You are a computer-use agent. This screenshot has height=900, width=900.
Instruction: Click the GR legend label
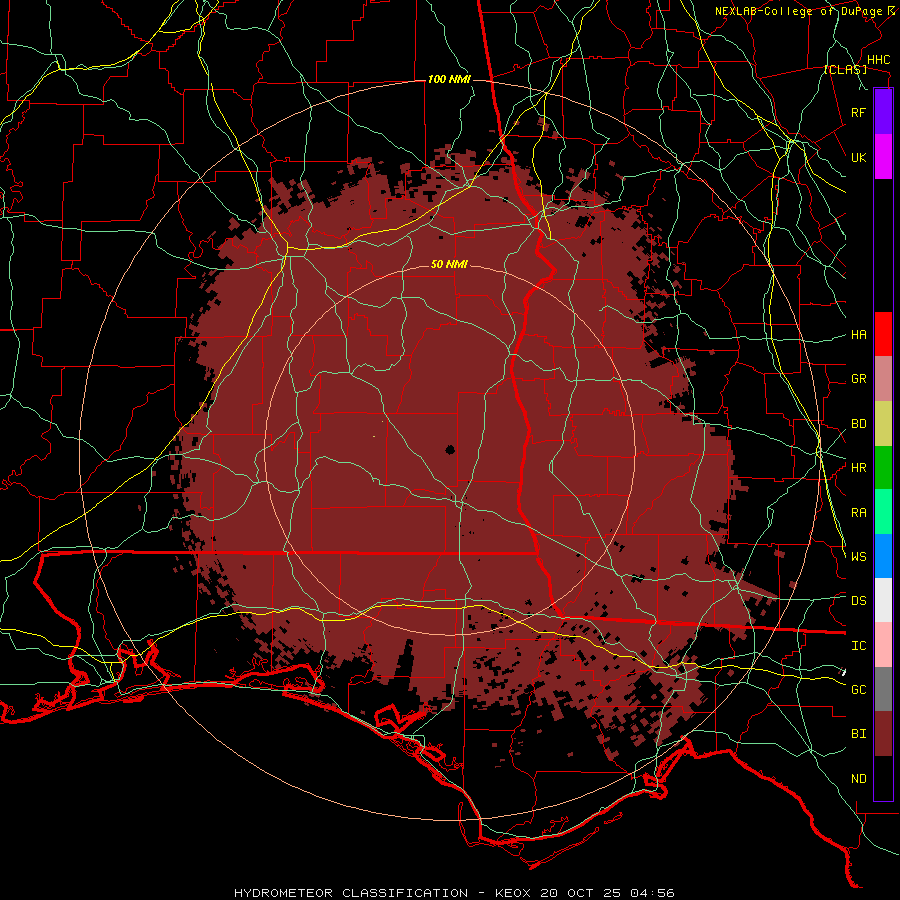[858, 379]
